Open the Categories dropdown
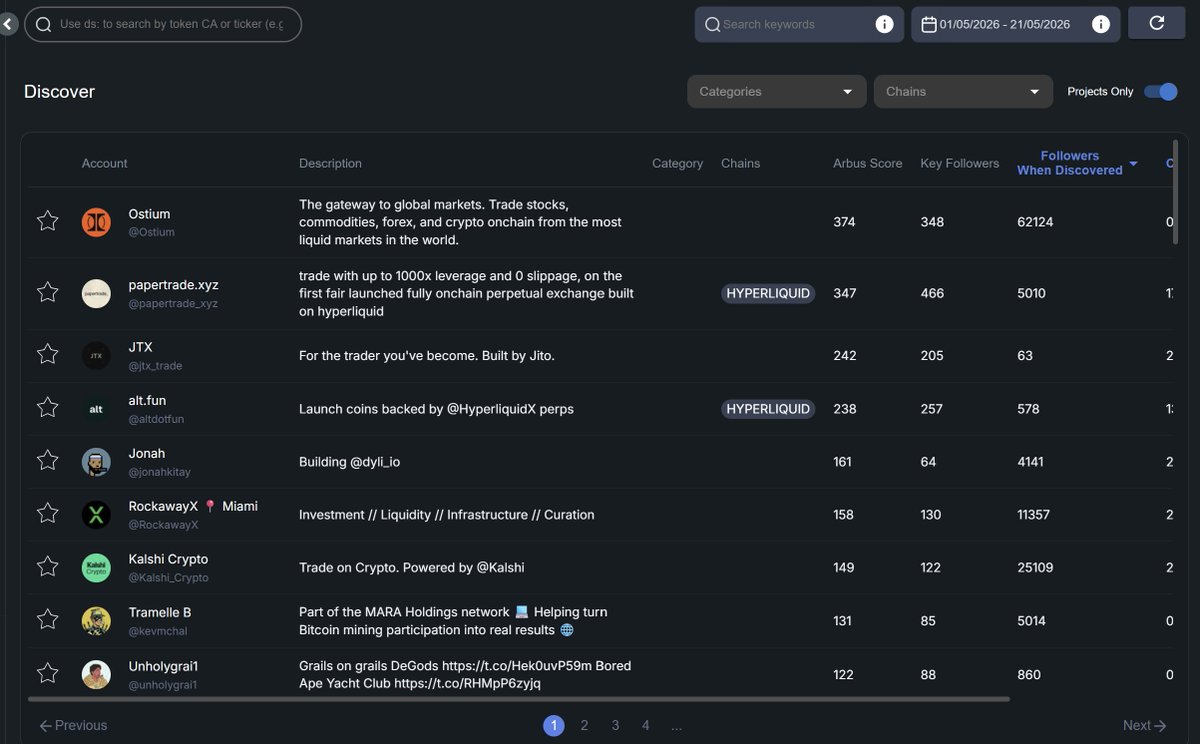This screenshot has height=744, width=1200. (x=776, y=91)
